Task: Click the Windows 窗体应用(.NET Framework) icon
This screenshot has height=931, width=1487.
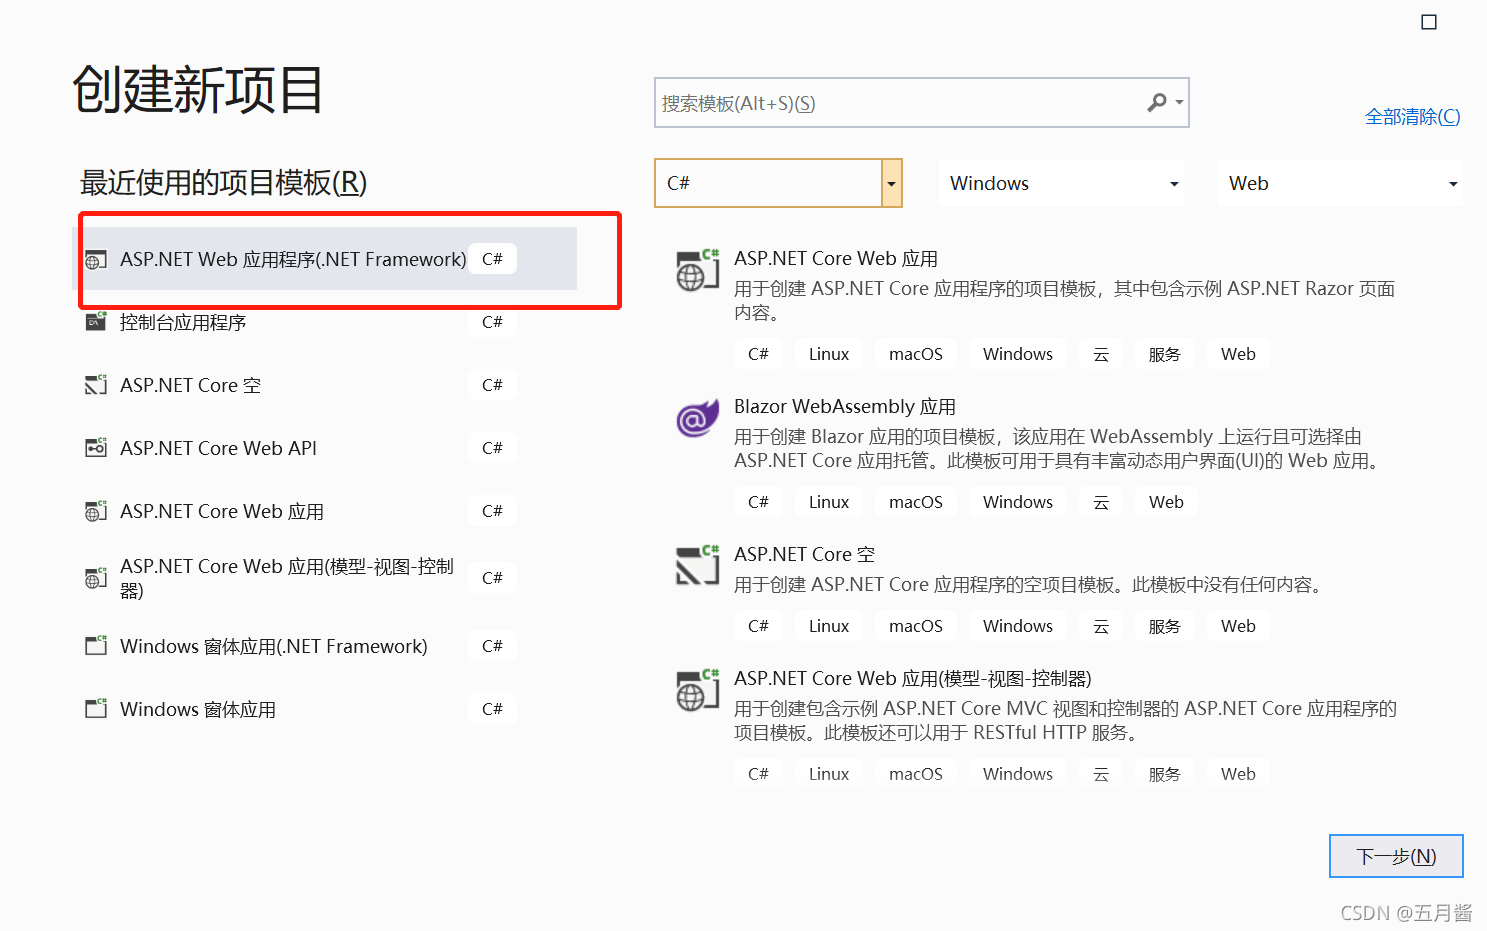Action: click(x=96, y=646)
